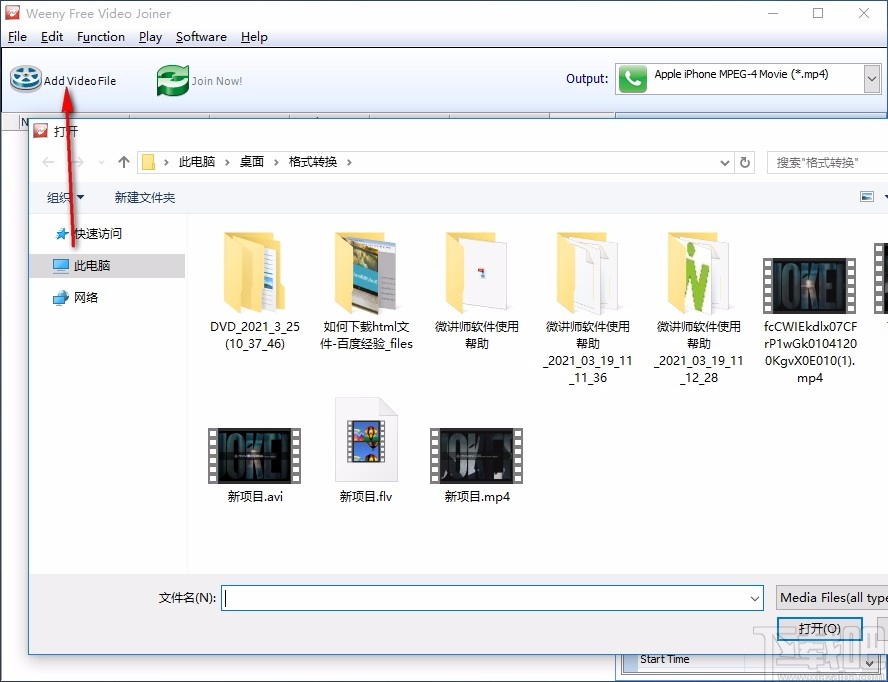This screenshot has height=682, width=888.
Task: Open the Function menu
Action: 100,36
